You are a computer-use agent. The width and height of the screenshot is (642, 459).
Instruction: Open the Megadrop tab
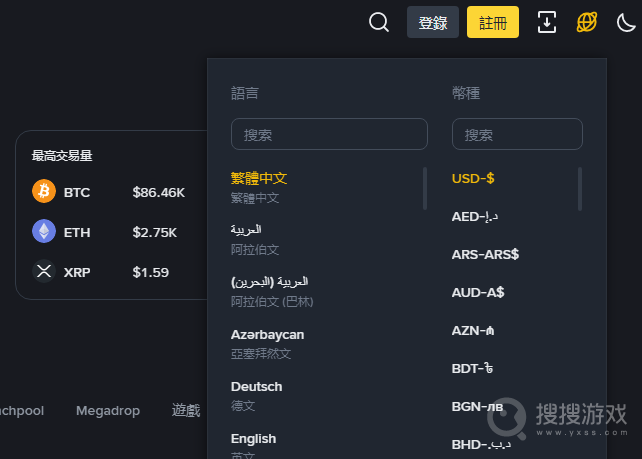[108, 411]
